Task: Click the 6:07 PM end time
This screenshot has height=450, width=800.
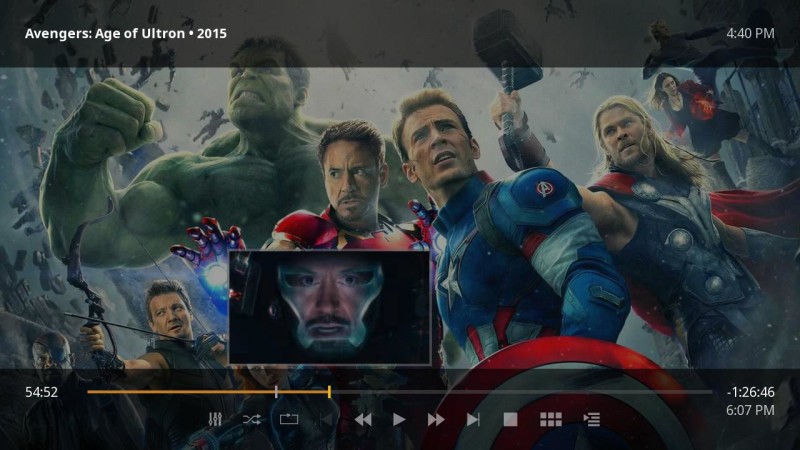Action: (x=750, y=410)
